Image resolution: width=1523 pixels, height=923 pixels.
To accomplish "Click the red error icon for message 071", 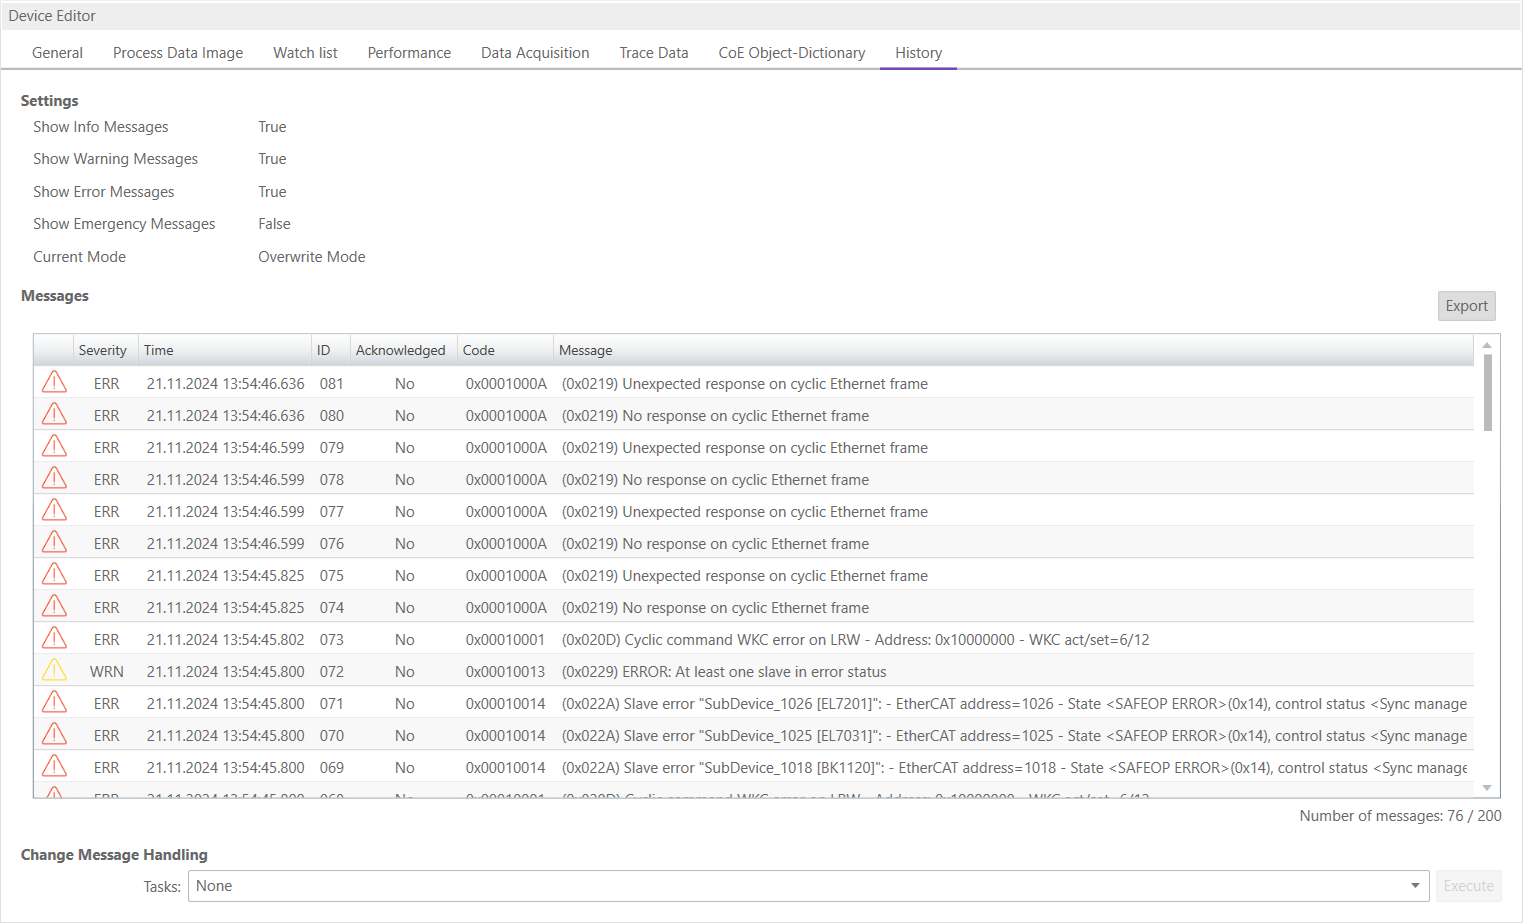I will [54, 703].
